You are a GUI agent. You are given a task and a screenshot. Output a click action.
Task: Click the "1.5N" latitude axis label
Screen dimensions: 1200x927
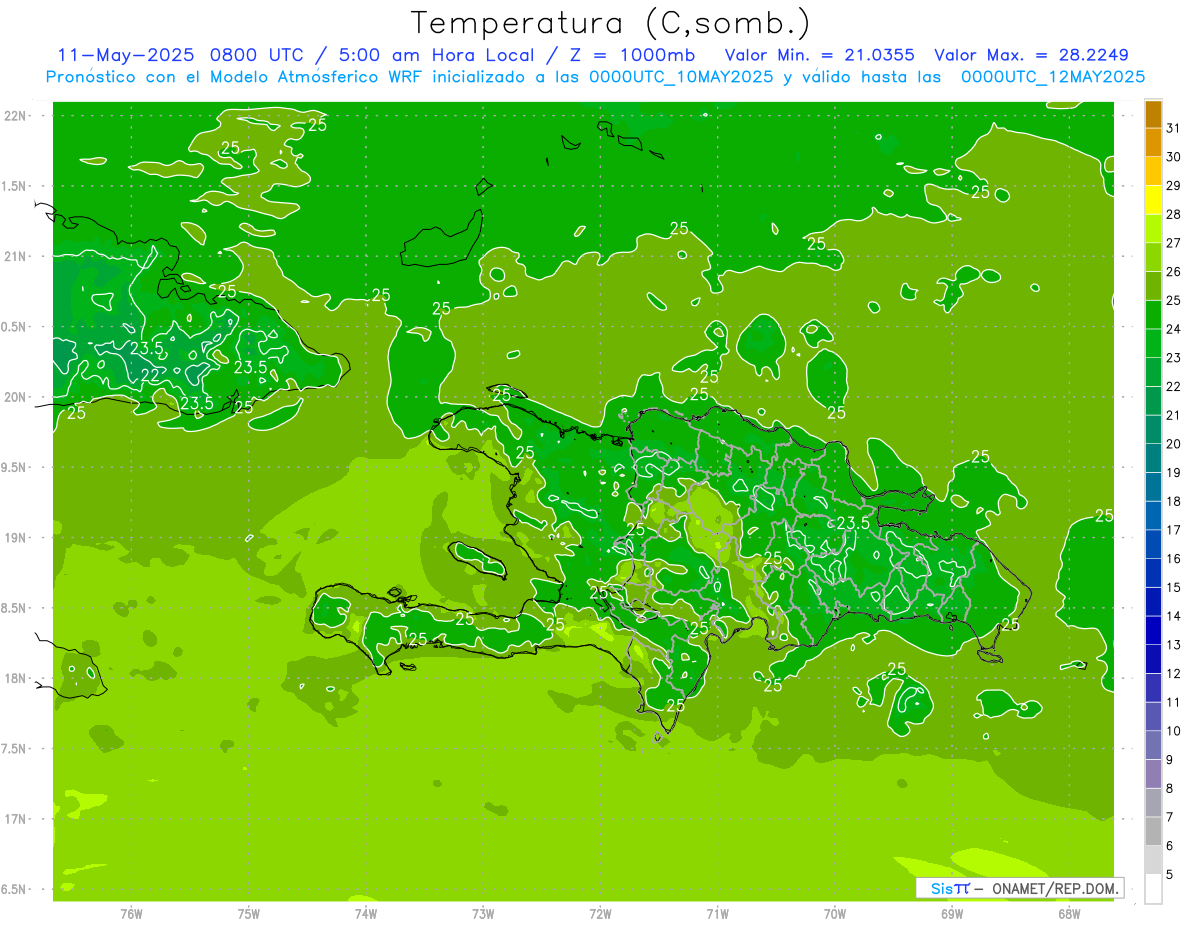(14, 186)
